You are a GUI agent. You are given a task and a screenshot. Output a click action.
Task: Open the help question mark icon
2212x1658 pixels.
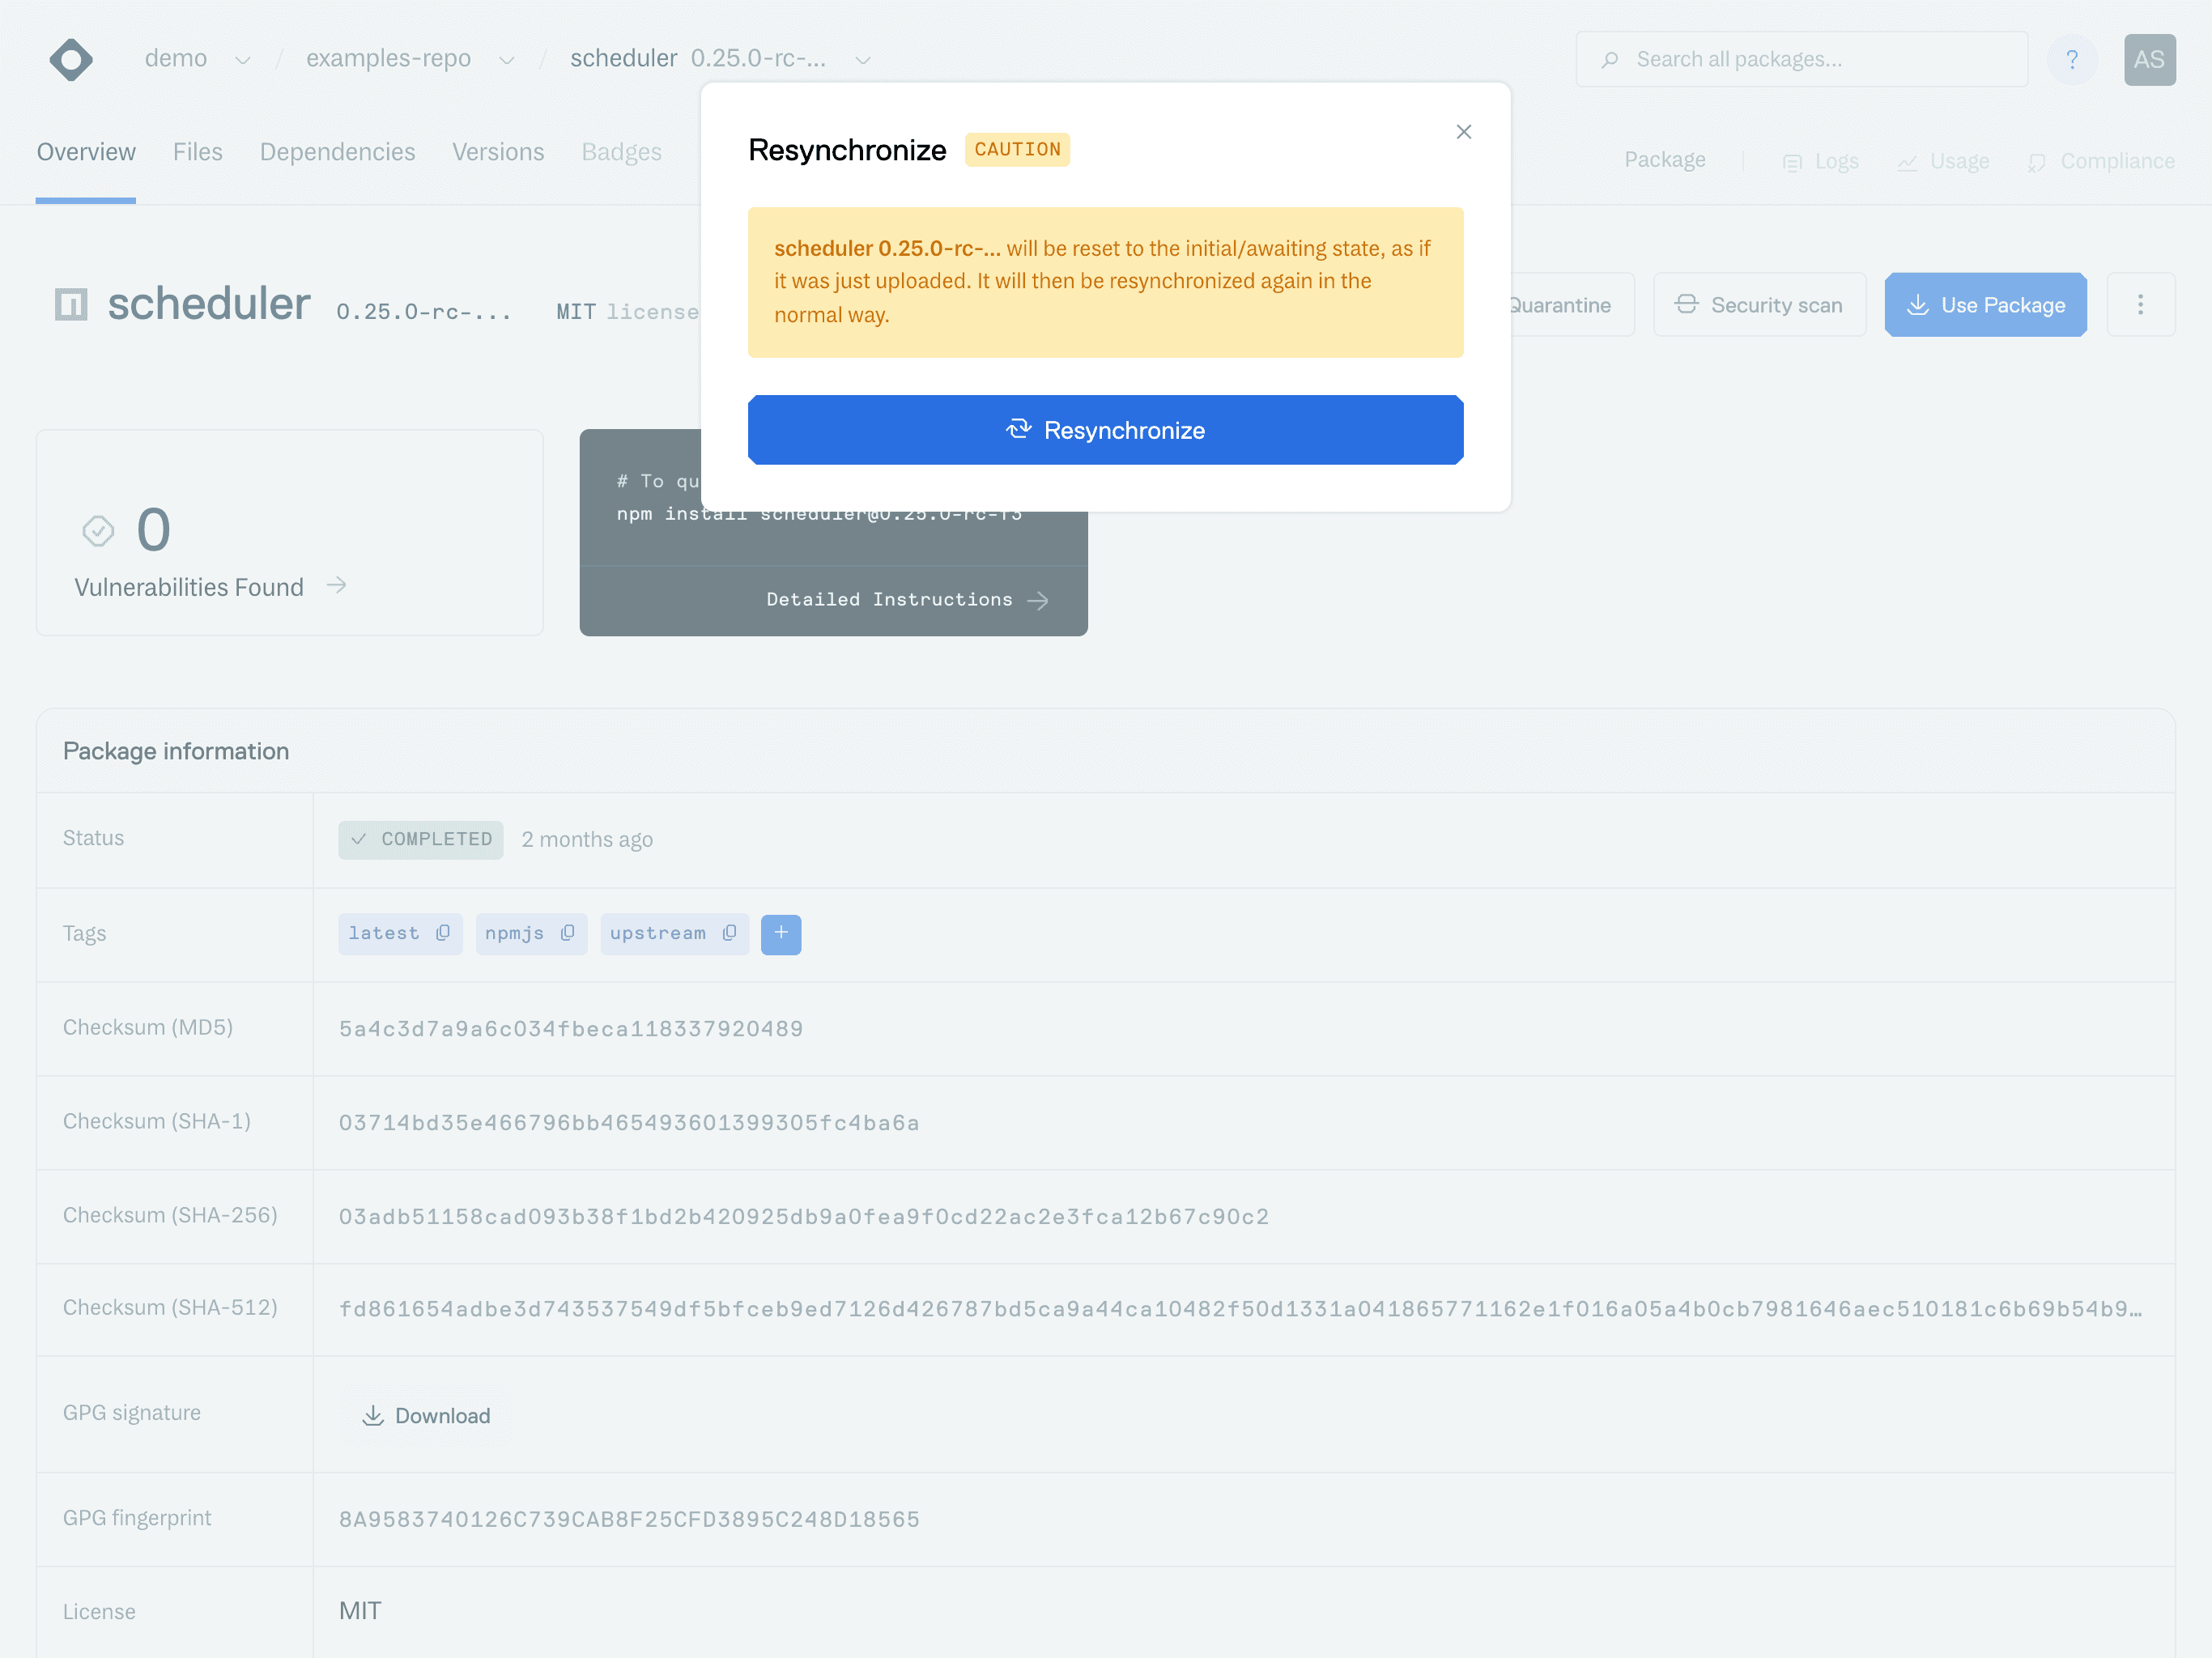point(2072,59)
